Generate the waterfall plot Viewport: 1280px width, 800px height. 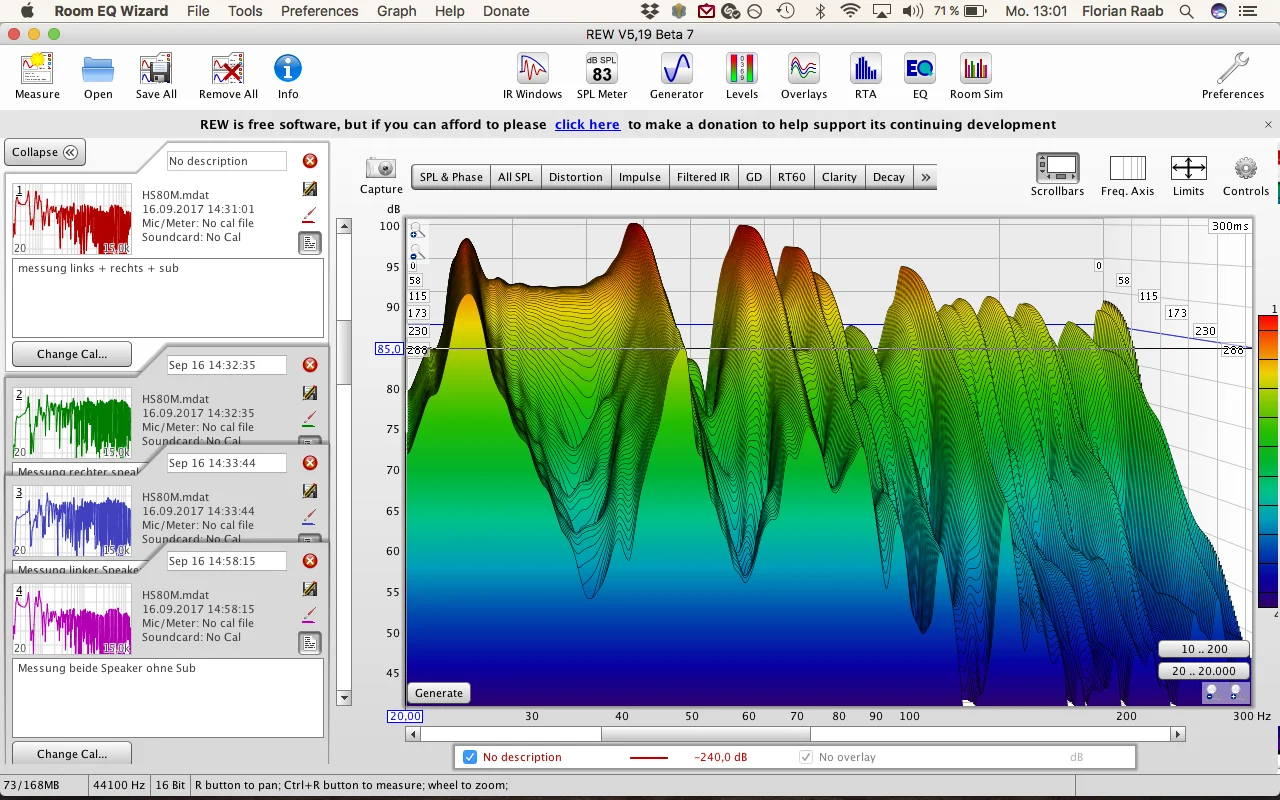point(439,693)
